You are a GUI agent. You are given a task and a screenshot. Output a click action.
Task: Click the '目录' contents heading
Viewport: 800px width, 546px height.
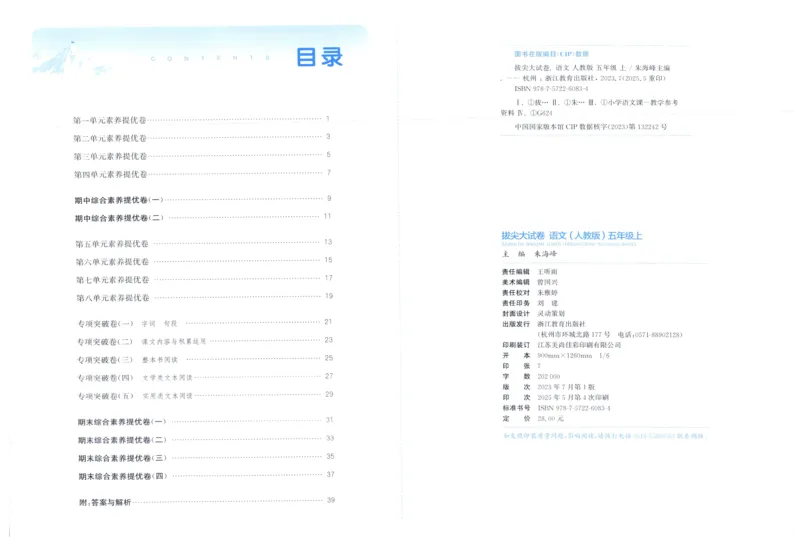pos(319,57)
